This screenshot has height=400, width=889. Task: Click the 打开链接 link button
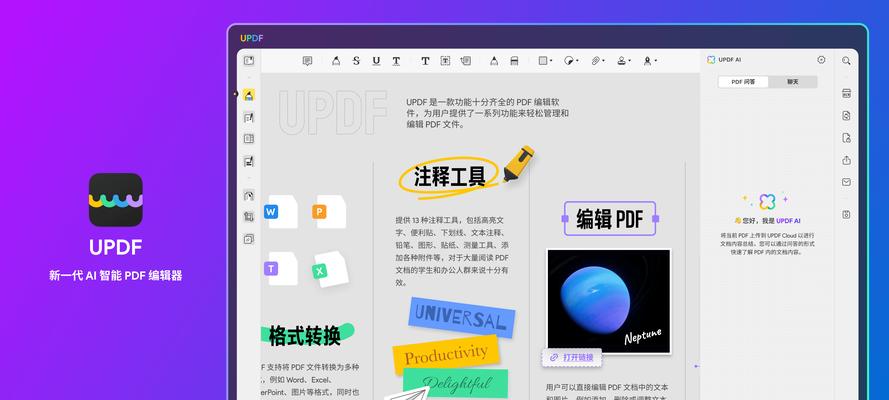[x=572, y=358]
